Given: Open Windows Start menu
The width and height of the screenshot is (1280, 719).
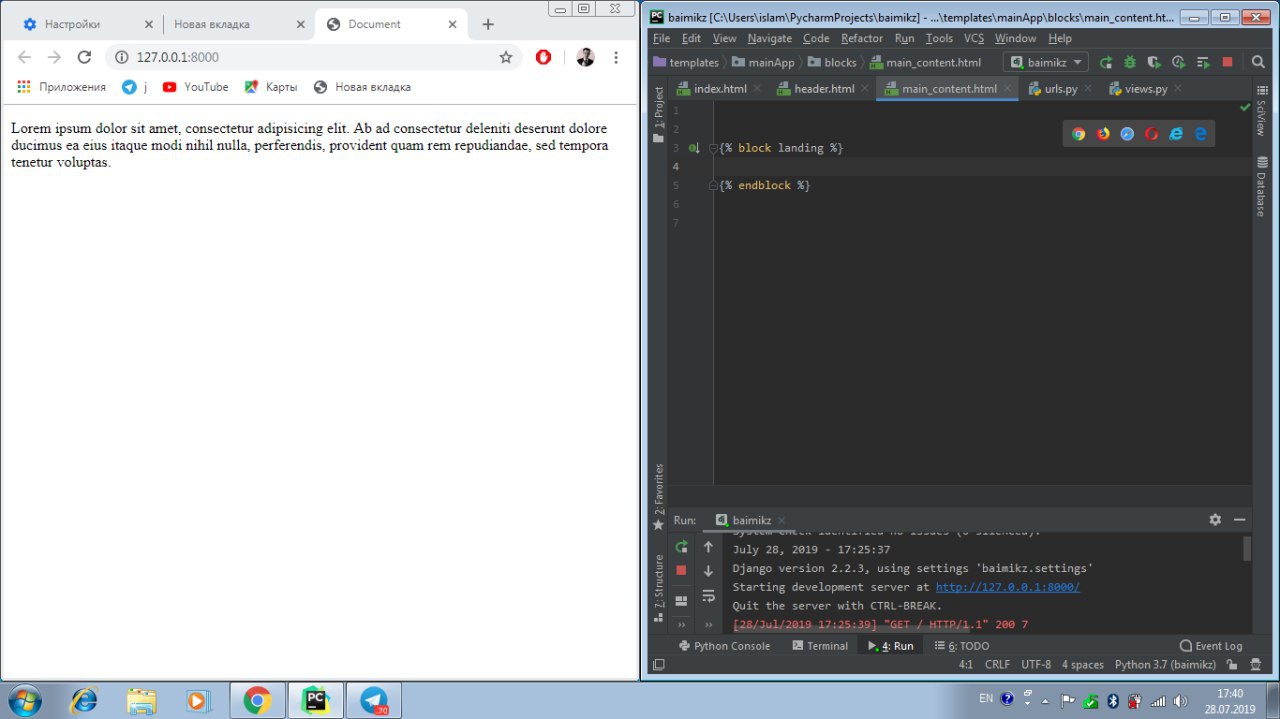Looking at the screenshot, I should 24,700.
